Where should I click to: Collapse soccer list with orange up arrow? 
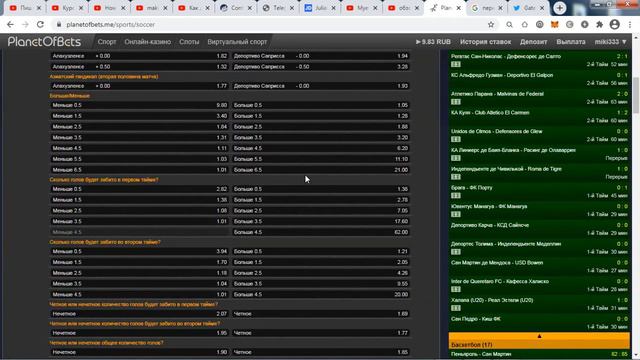539,336
